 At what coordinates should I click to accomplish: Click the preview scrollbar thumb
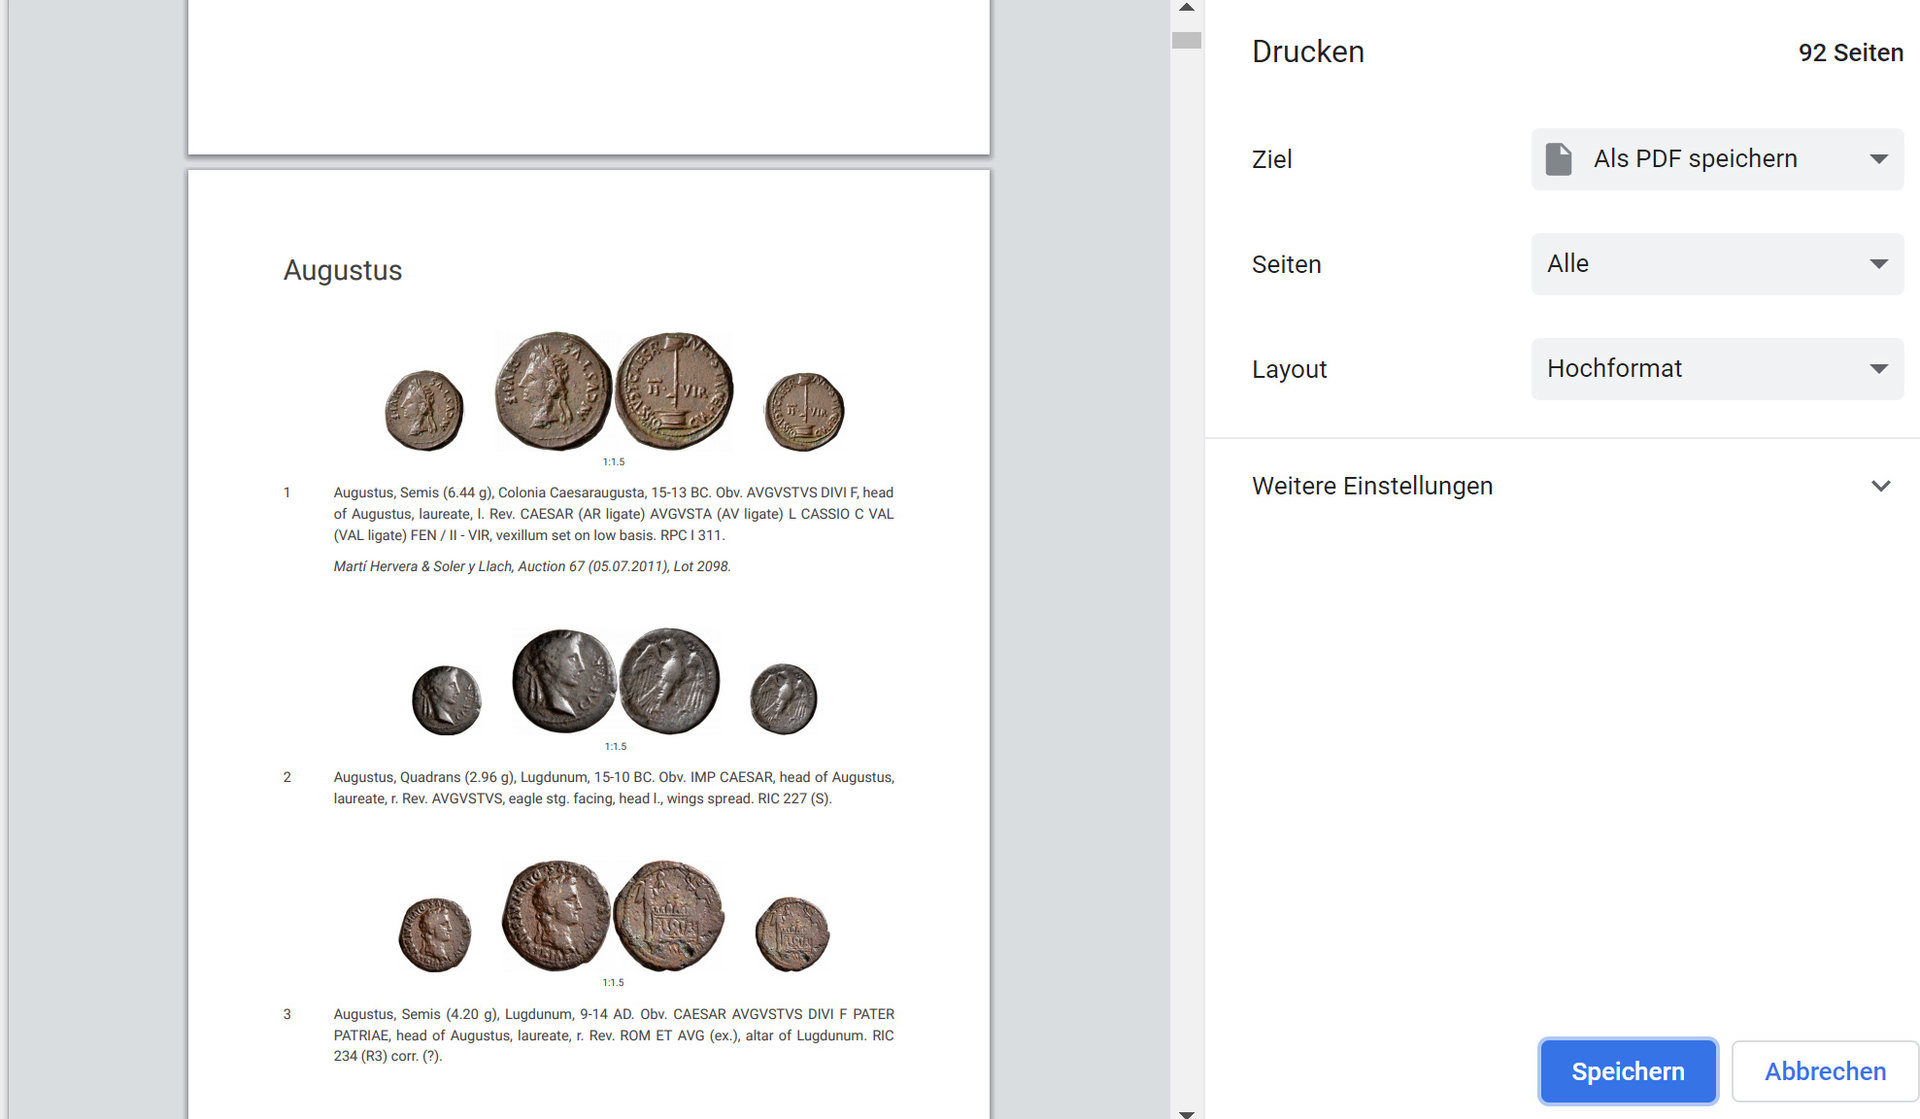(1186, 40)
